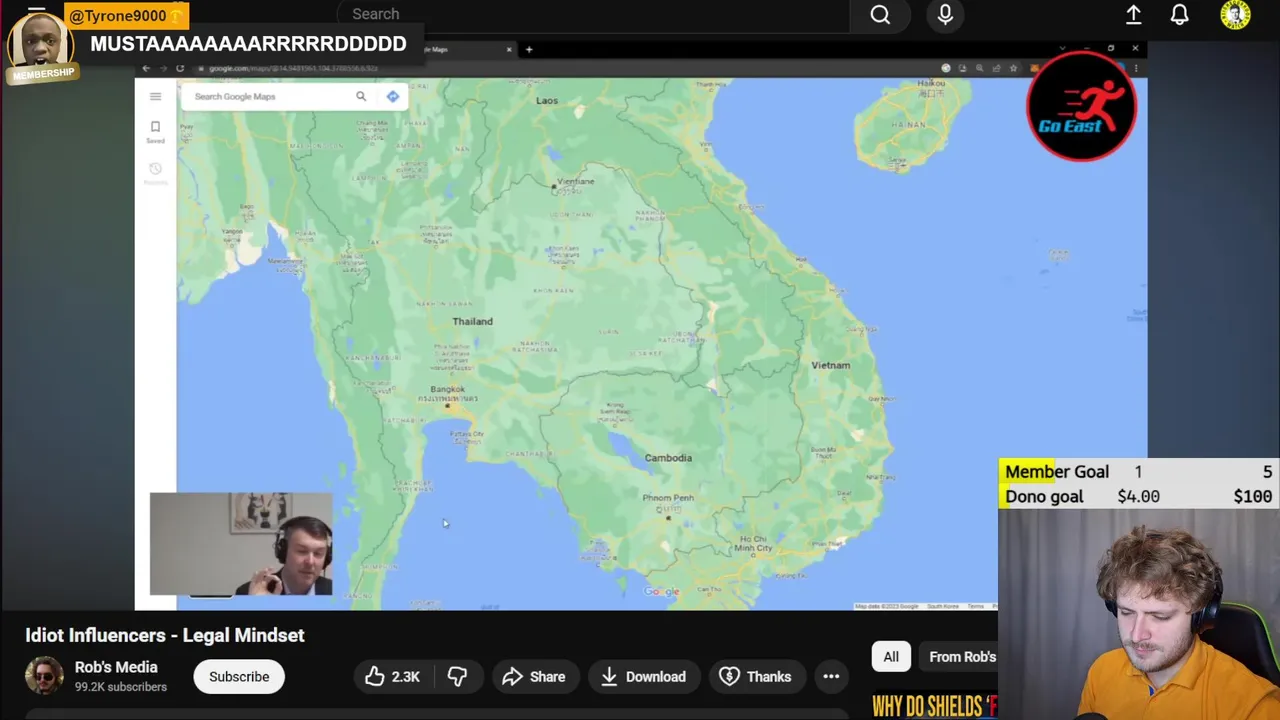1280x720 pixels.
Task: Open Rob's Media channel avatar
Action: click(44, 676)
